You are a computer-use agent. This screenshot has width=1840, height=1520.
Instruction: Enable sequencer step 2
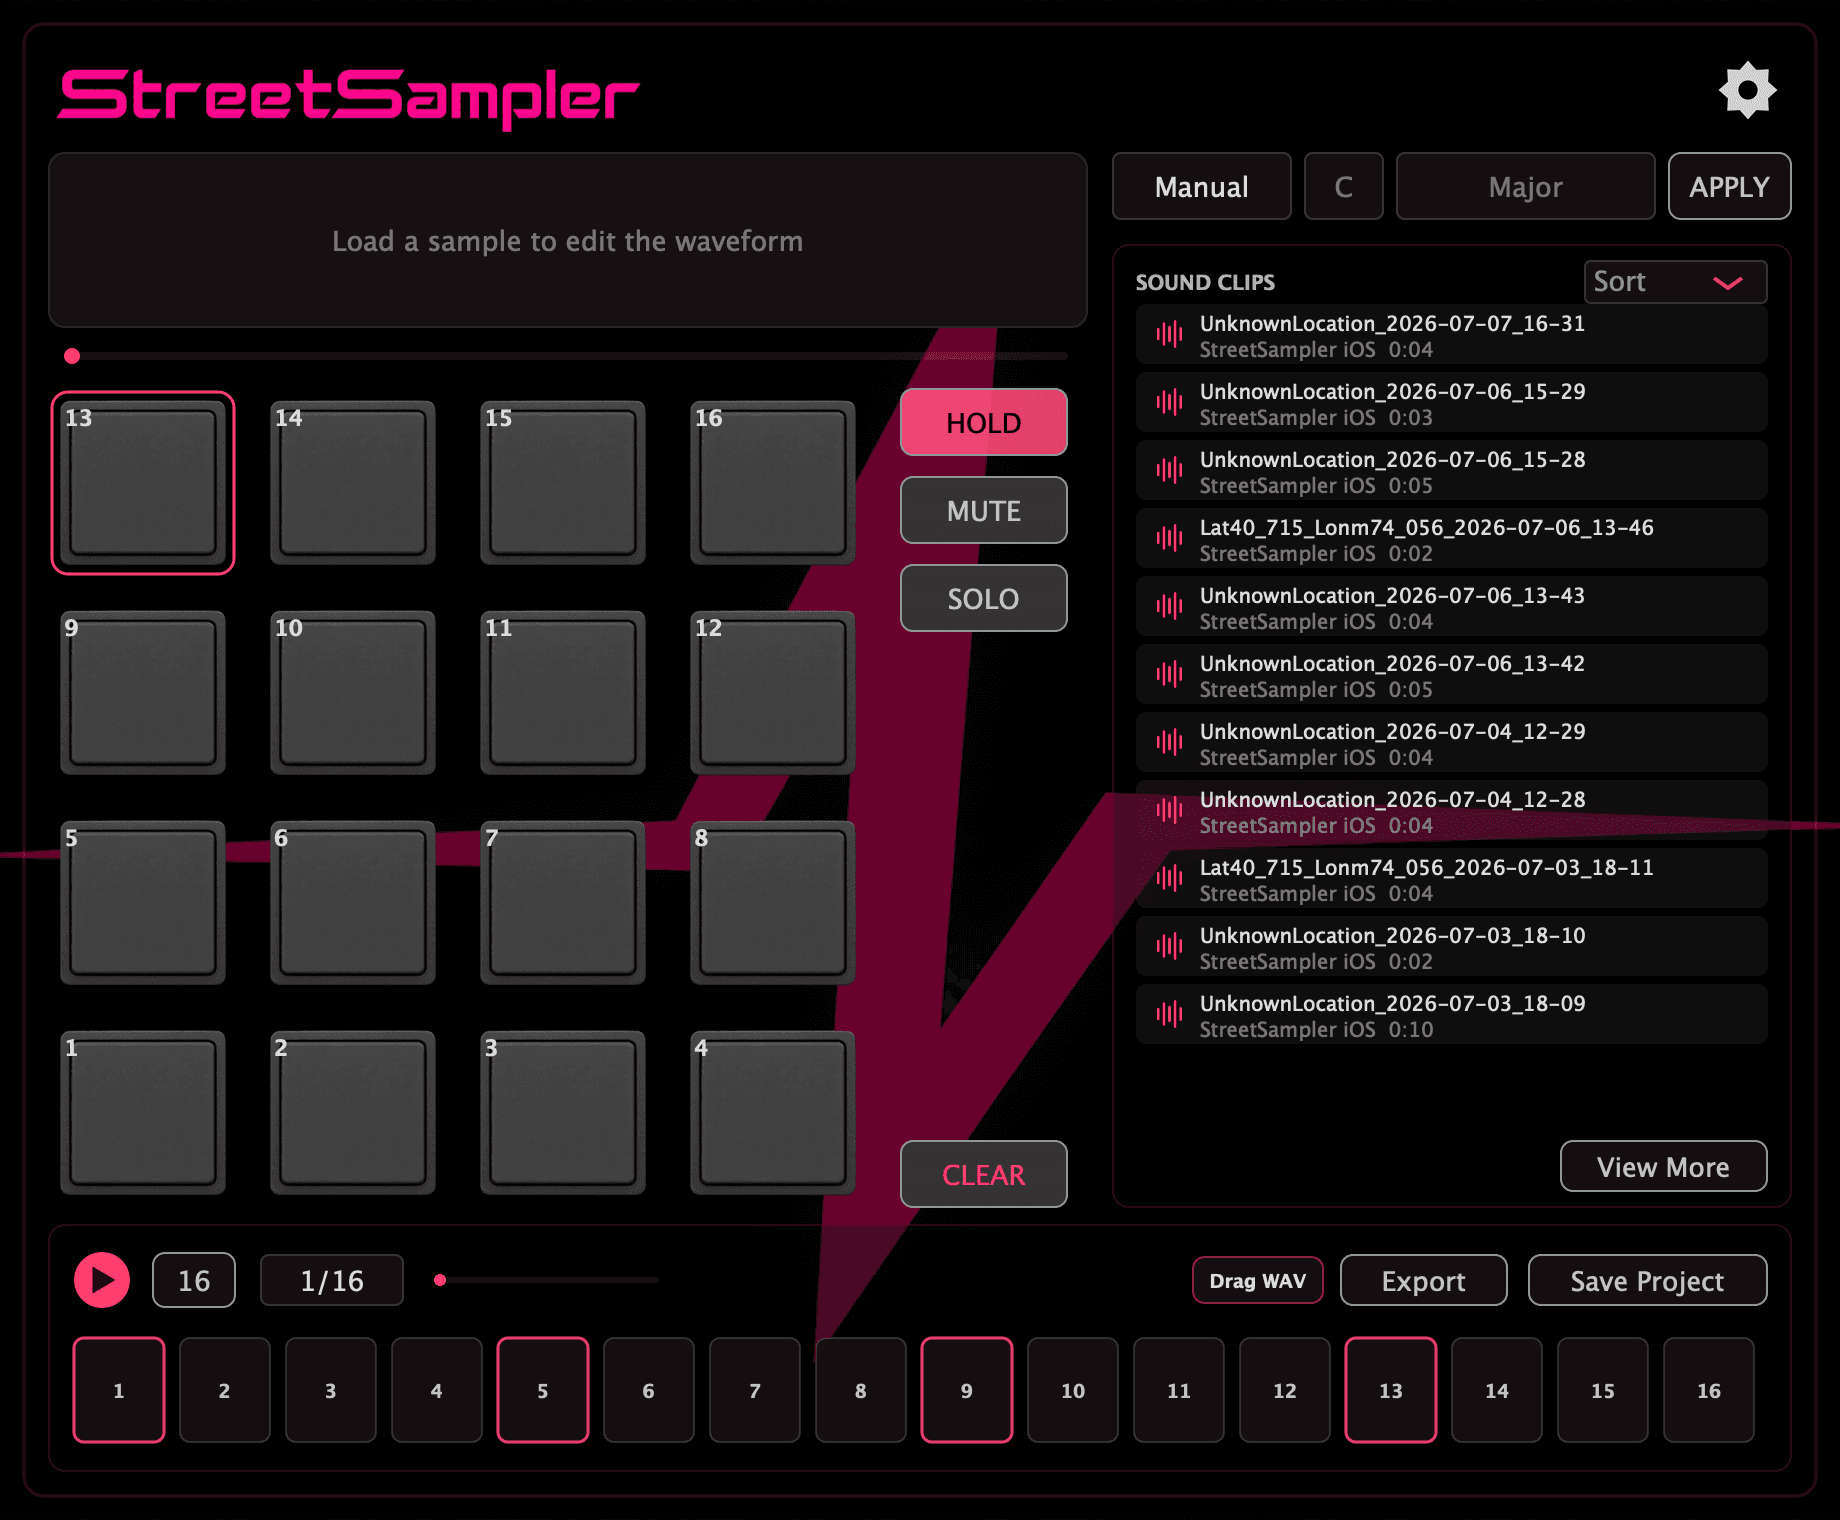[x=225, y=1390]
